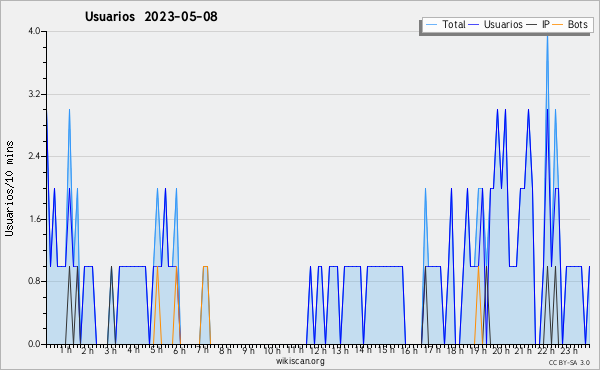Click the 19 h x-axis label

click(x=478, y=350)
